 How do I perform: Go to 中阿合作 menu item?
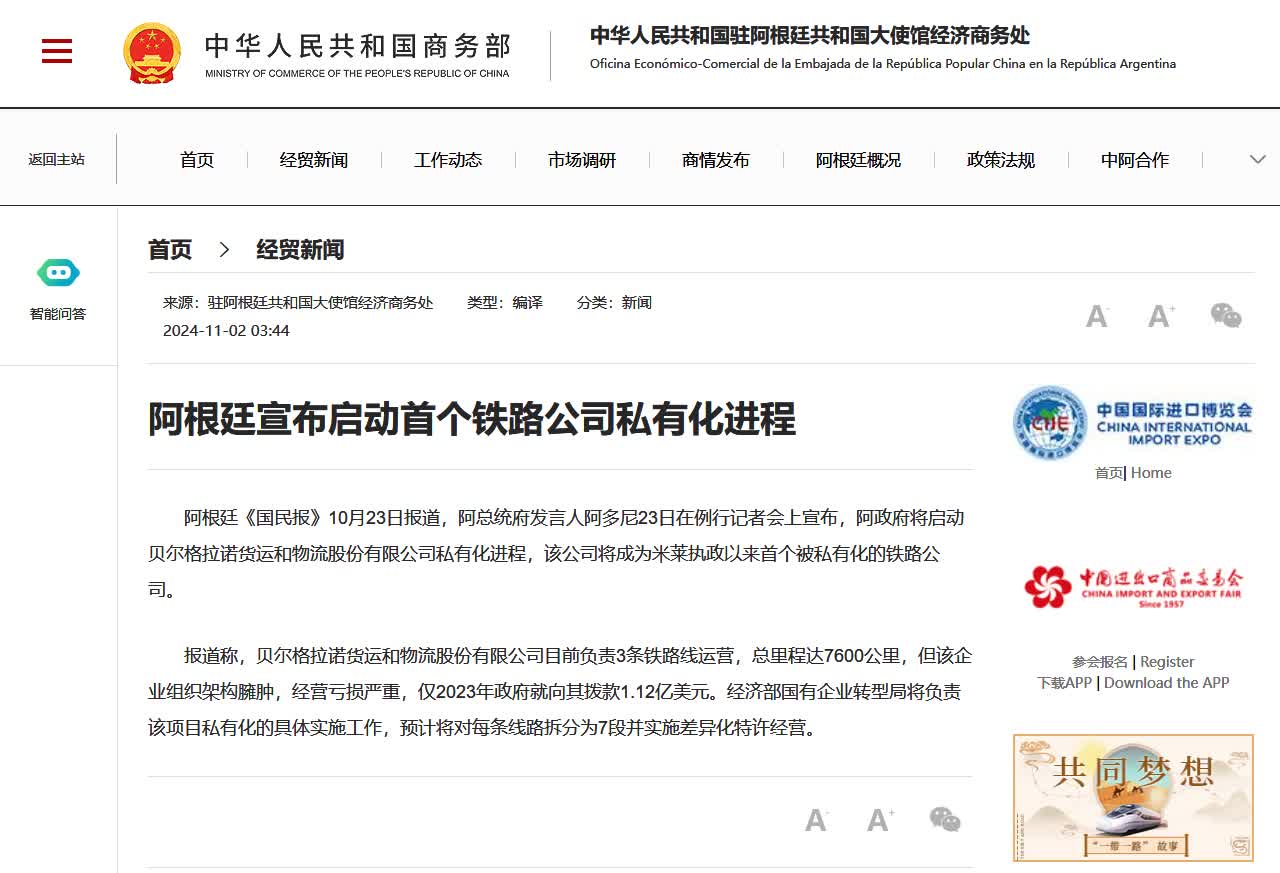coord(1134,160)
